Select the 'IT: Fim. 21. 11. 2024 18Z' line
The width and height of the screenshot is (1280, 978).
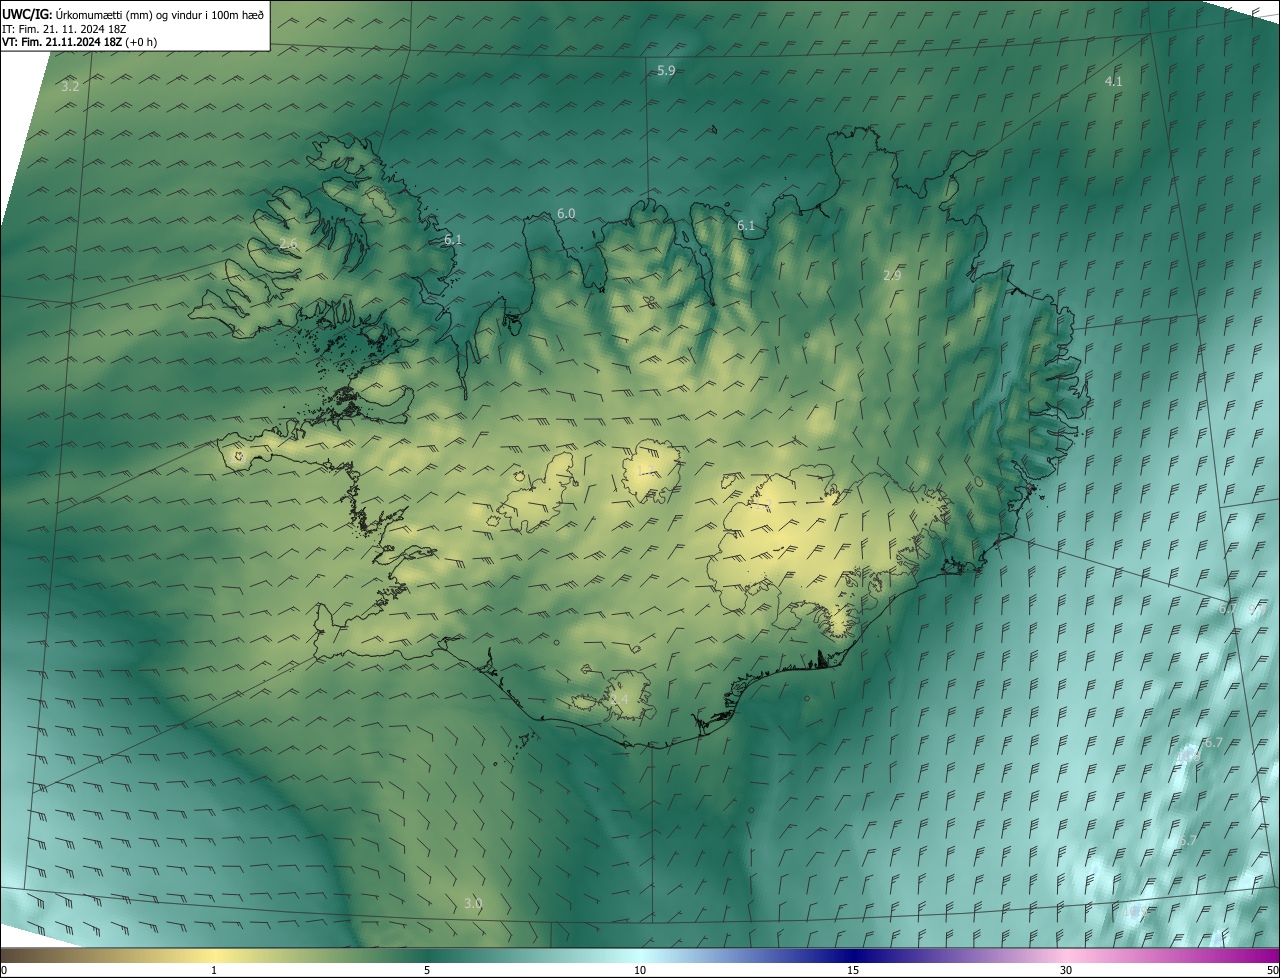coord(63,29)
